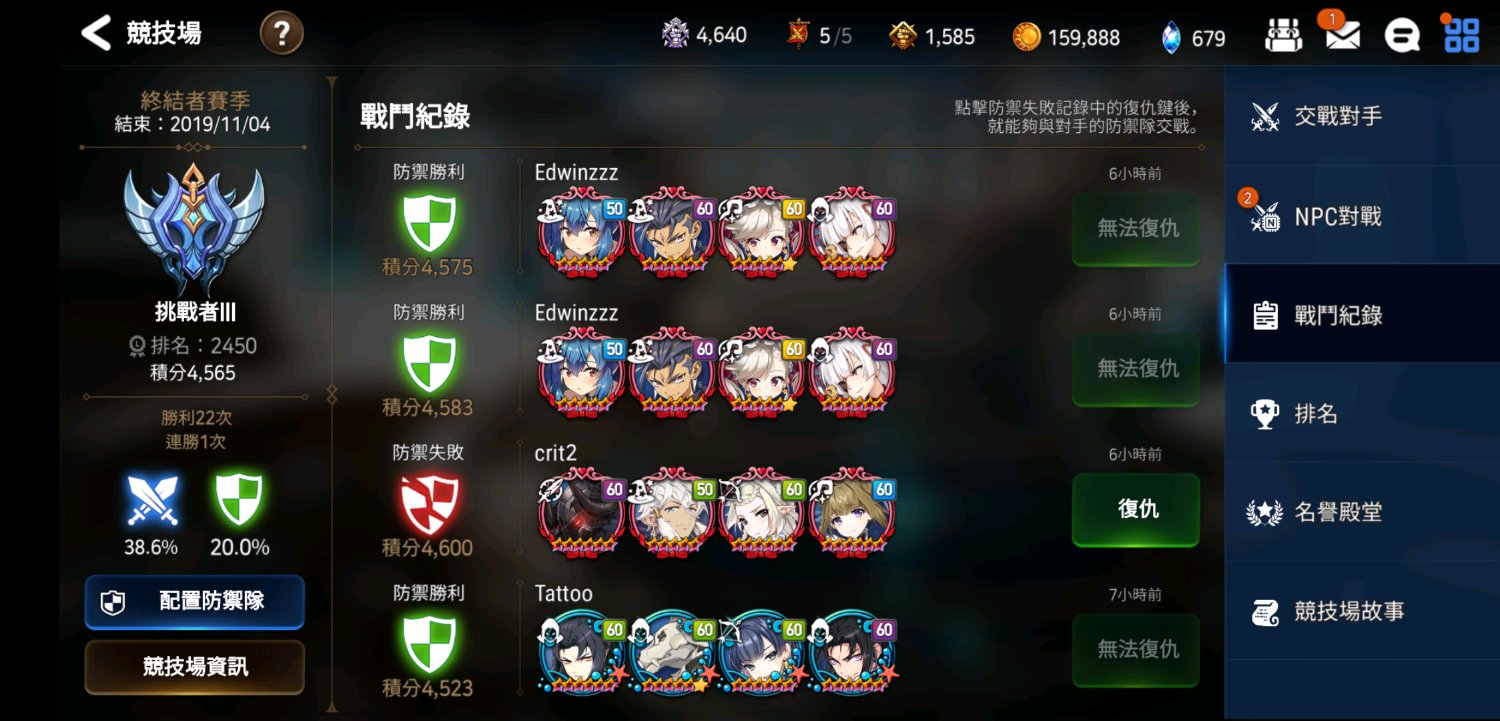
Task: Tap the blue gem currency icon
Action: (1171, 37)
